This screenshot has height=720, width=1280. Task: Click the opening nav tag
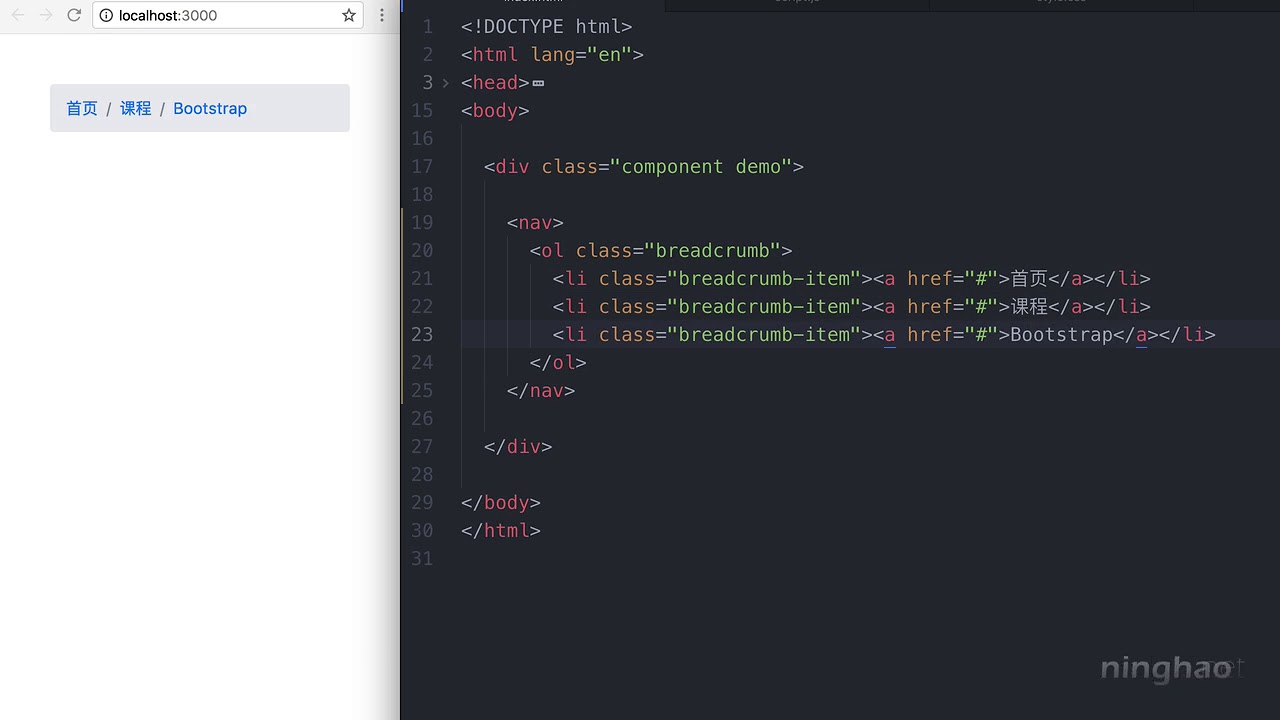point(535,222)
